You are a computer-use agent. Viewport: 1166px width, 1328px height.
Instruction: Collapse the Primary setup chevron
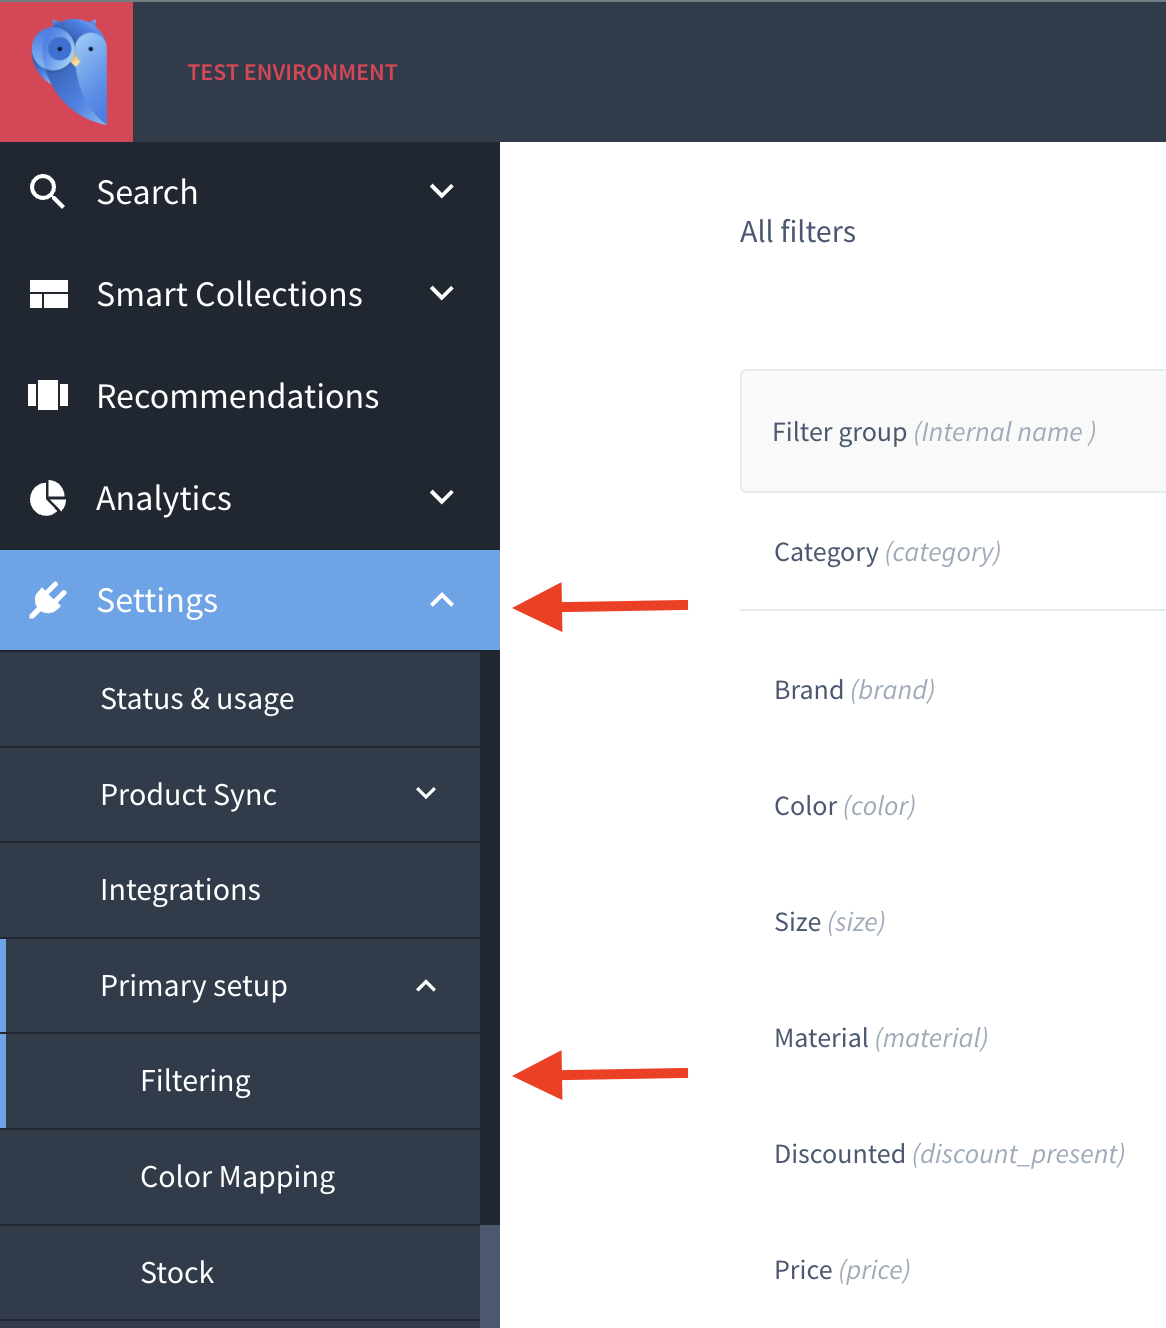coord(426,986)
